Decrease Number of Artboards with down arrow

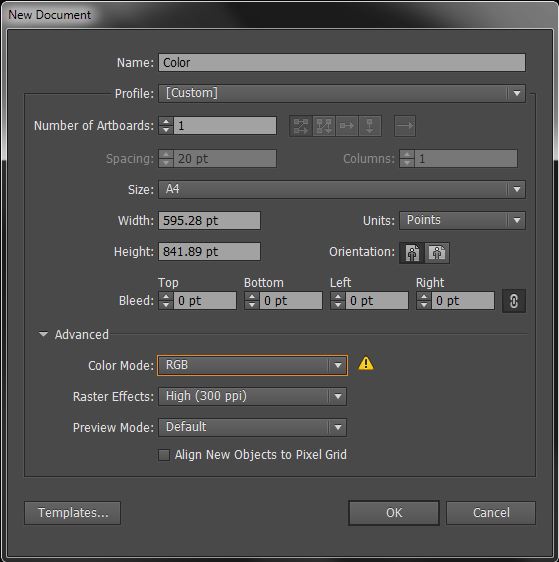pyautogui.click(x=166, y=130)
